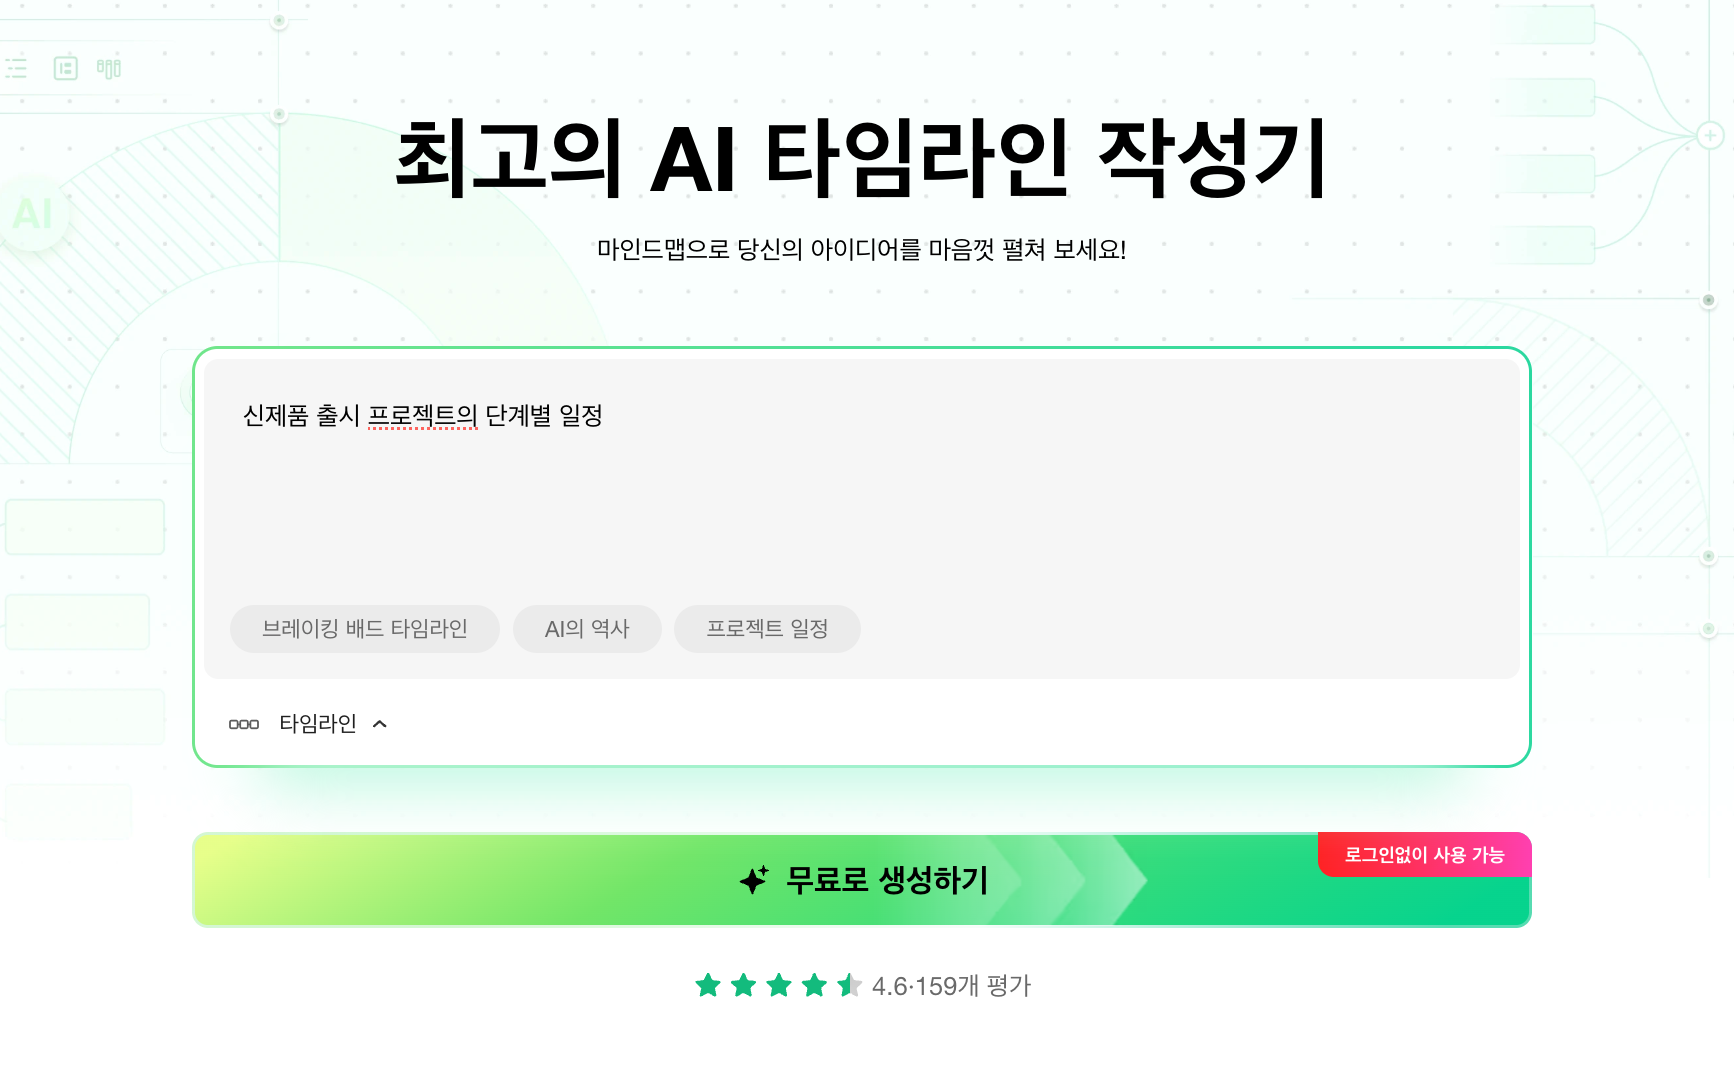Click the sparkle icon on generate button
The image size is (1734, 1074).
click(x=754, y=880)
